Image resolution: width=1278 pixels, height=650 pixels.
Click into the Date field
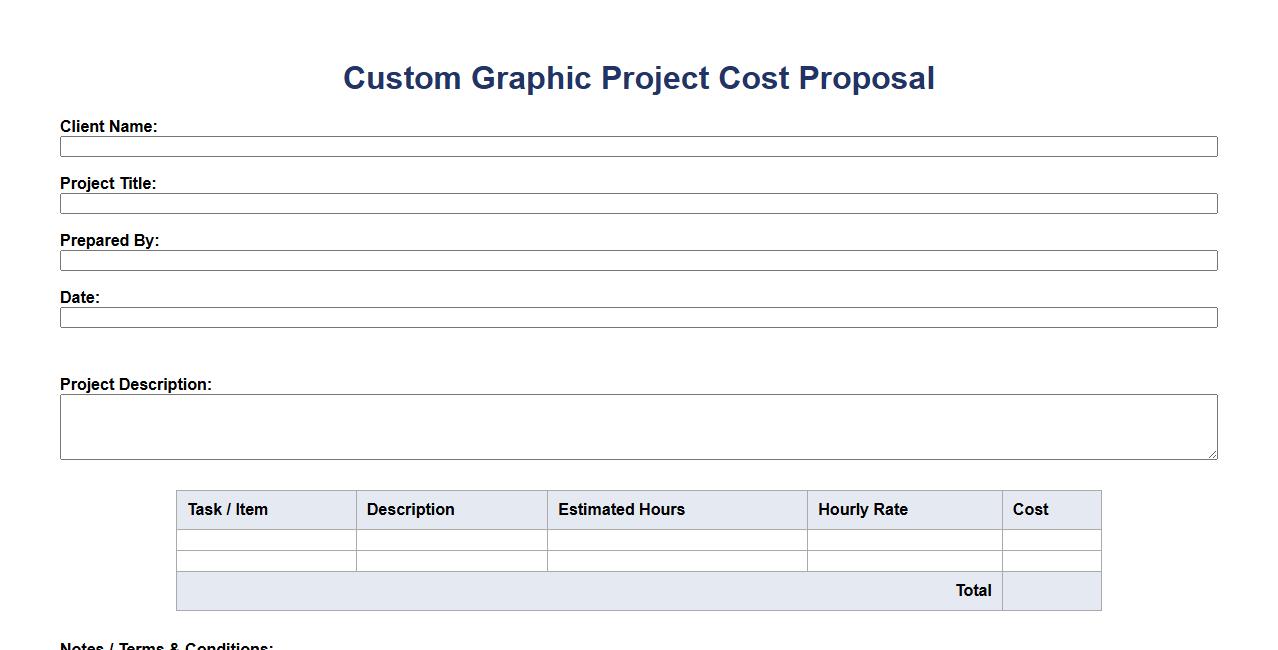coord(638,318)
